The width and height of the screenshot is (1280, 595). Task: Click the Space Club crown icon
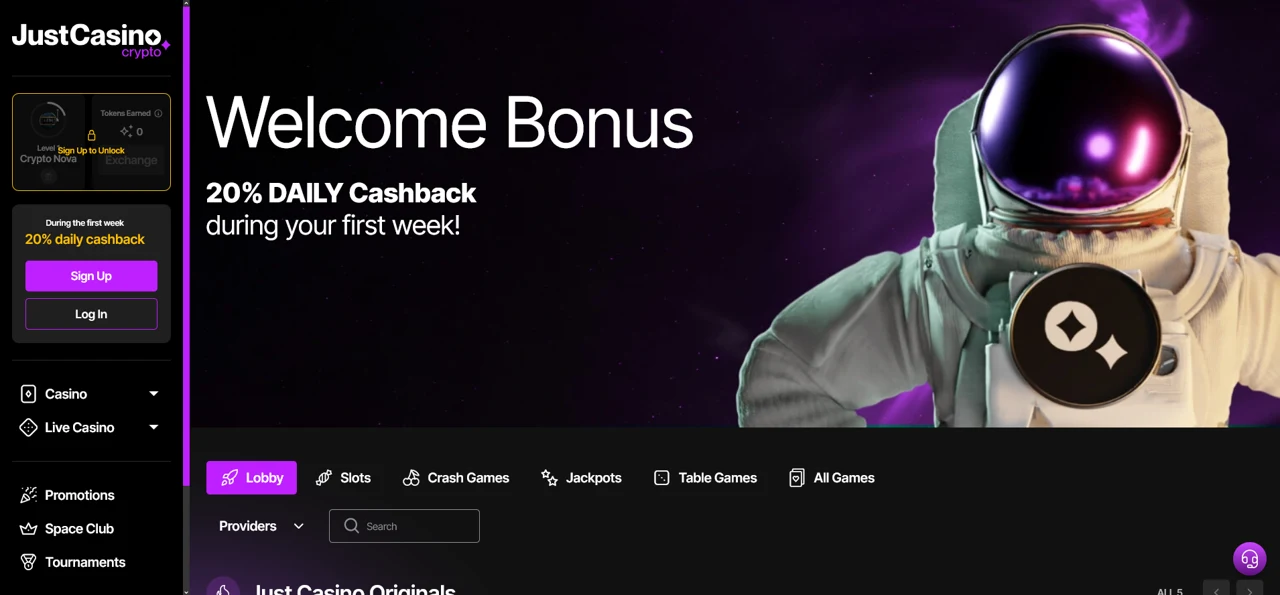29,529
